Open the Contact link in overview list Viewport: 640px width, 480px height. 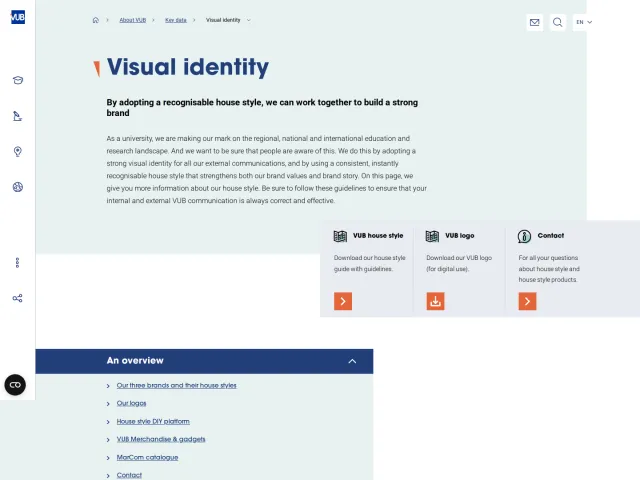coord(129,475)
